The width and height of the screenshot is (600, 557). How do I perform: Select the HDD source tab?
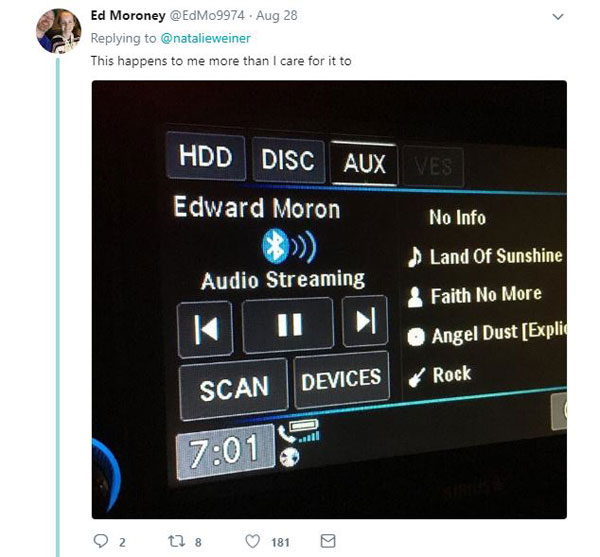pos(206,156)
